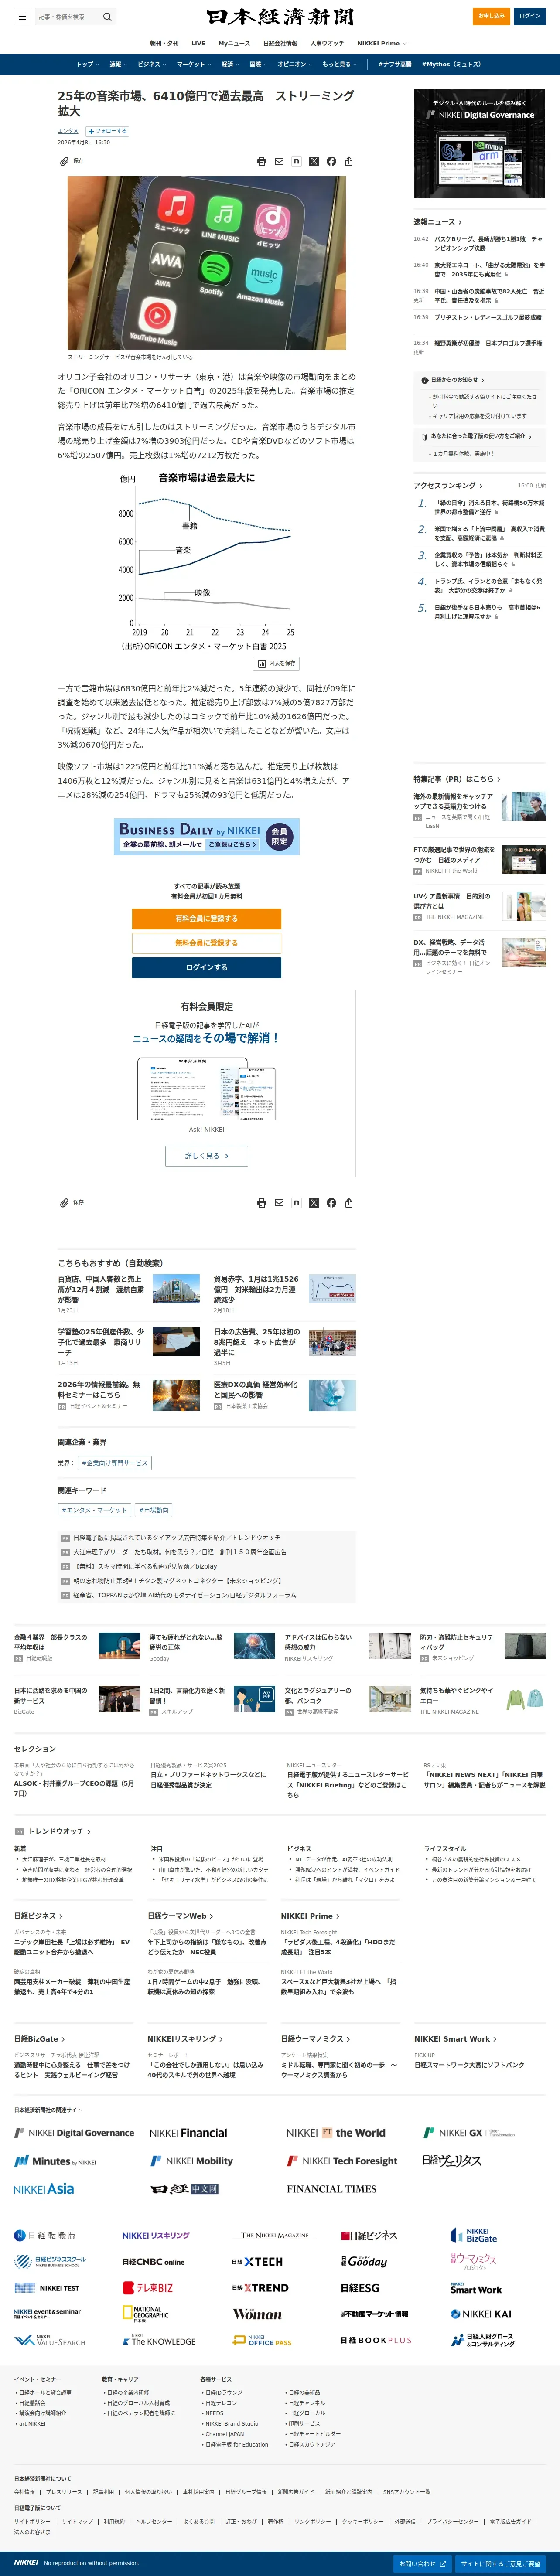
Task: Click the orange お申し込み button
Action: point(491,16)
